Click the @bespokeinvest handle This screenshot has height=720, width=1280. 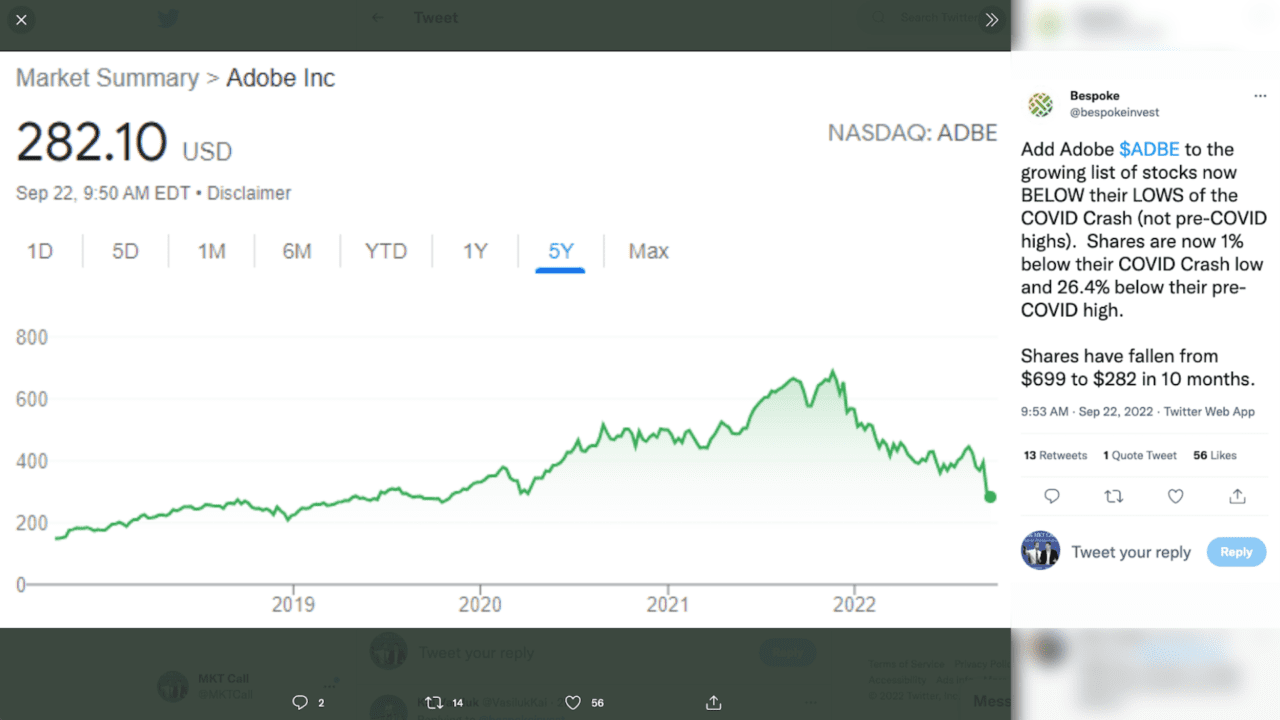1114,113
